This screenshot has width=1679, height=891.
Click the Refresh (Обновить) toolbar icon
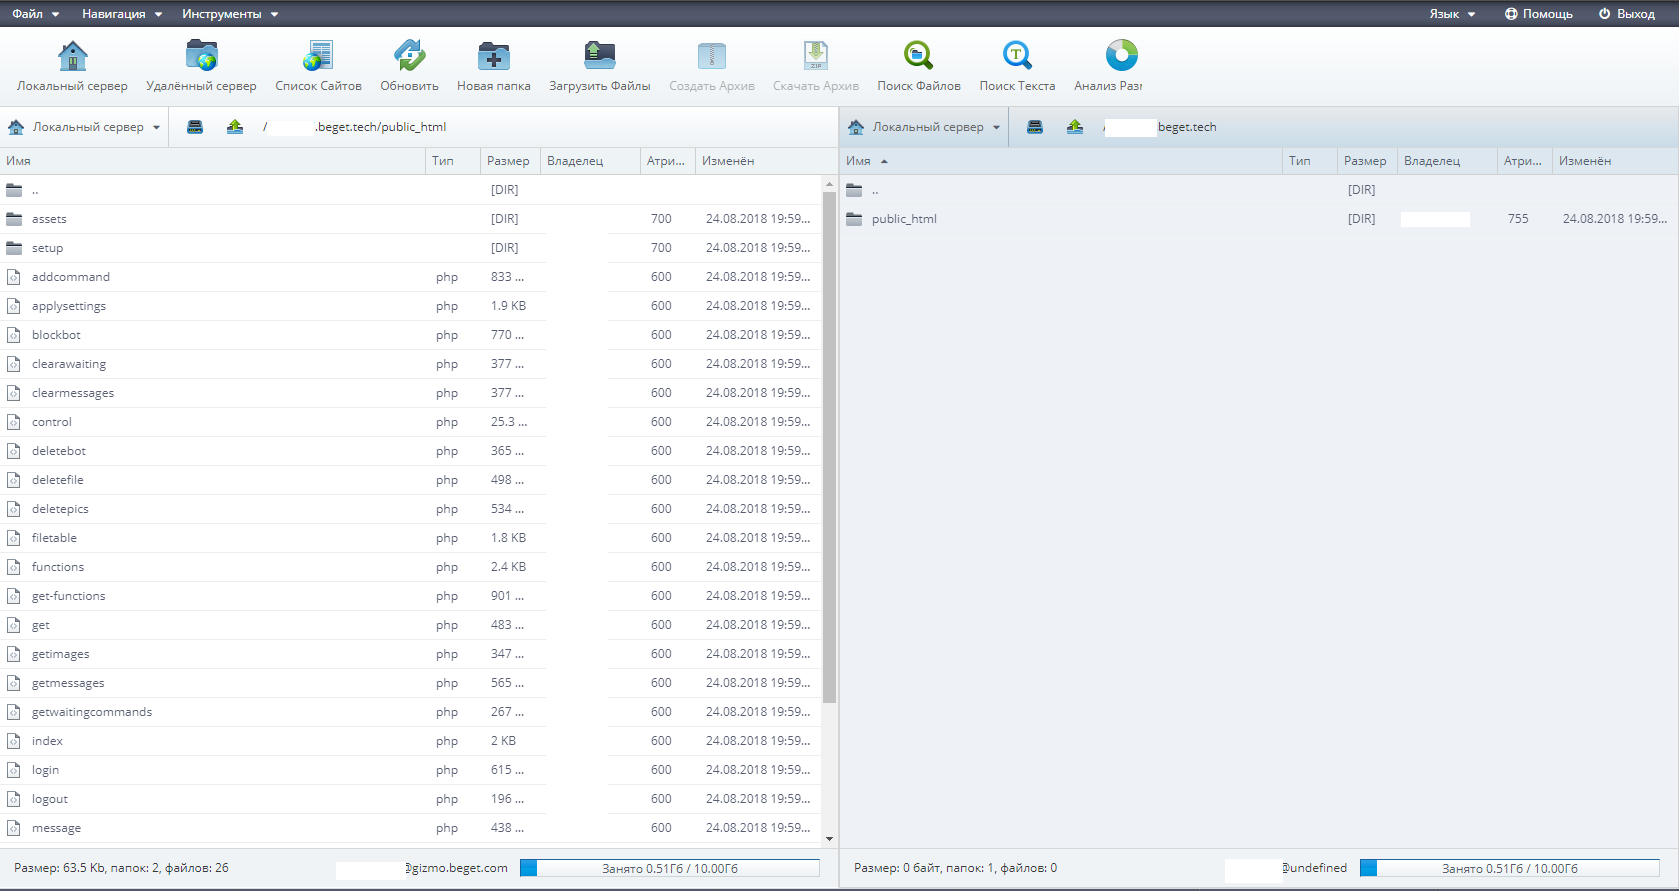point(409,56)
